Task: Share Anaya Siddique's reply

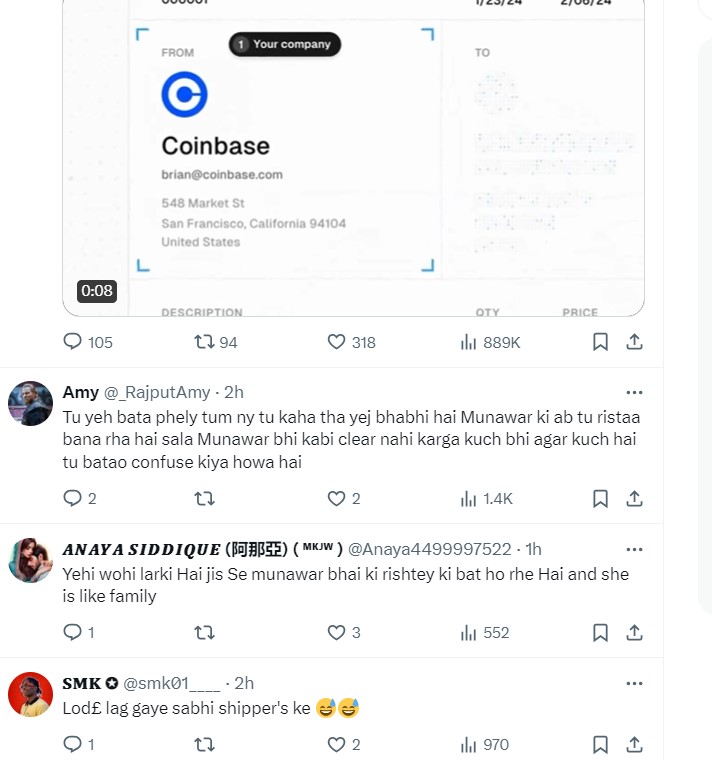Action: 634,632
